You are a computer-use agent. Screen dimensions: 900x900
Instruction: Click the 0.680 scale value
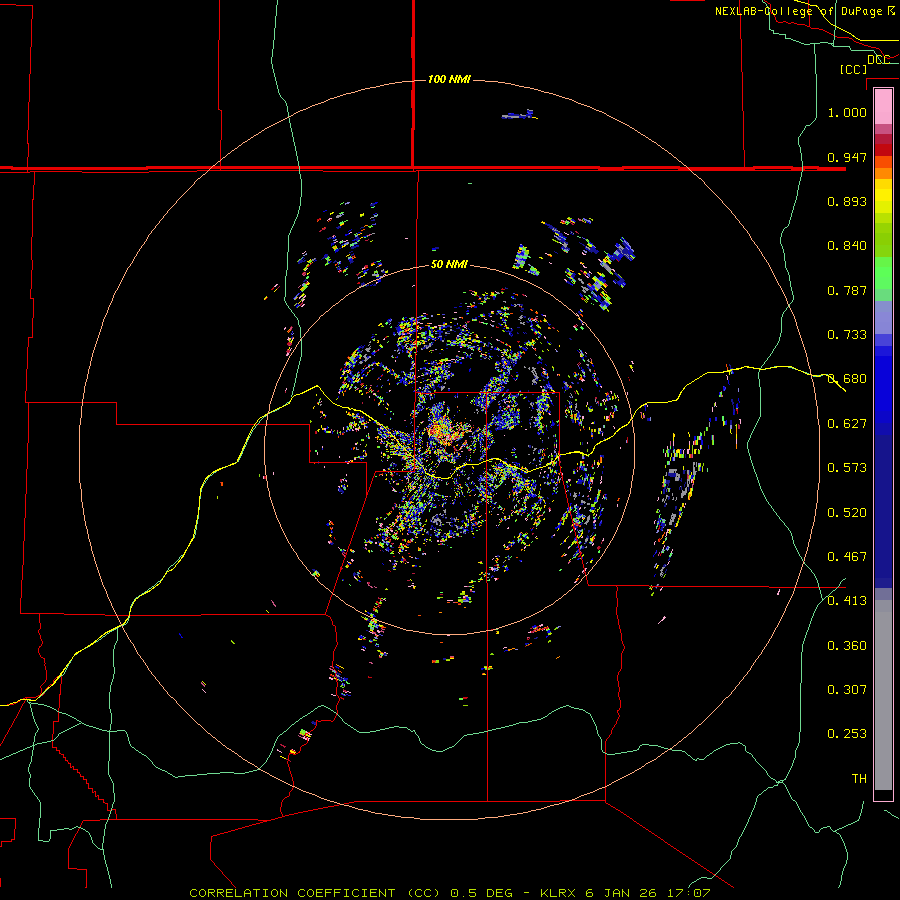(847, 379)
